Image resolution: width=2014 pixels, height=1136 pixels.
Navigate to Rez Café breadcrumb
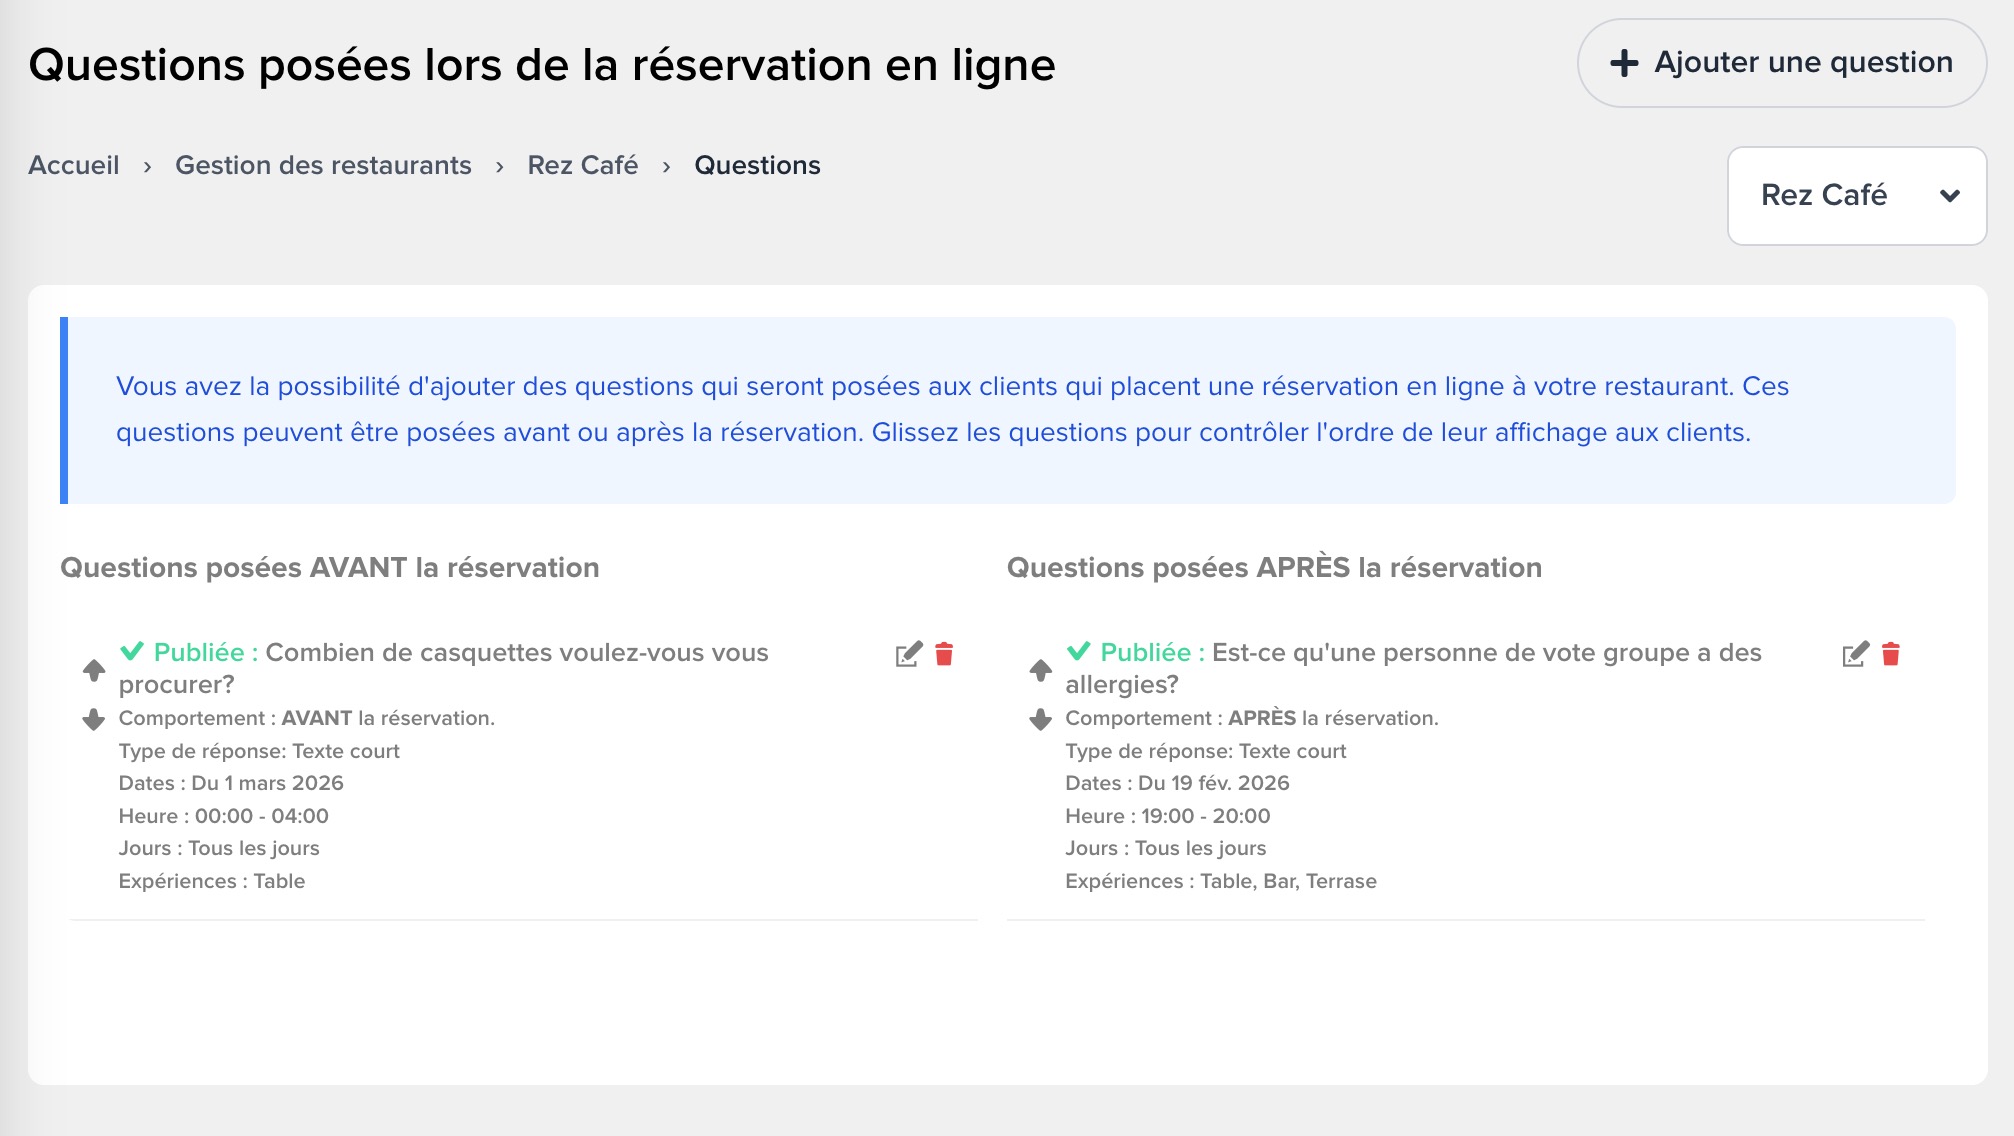(x=582, y=166)
